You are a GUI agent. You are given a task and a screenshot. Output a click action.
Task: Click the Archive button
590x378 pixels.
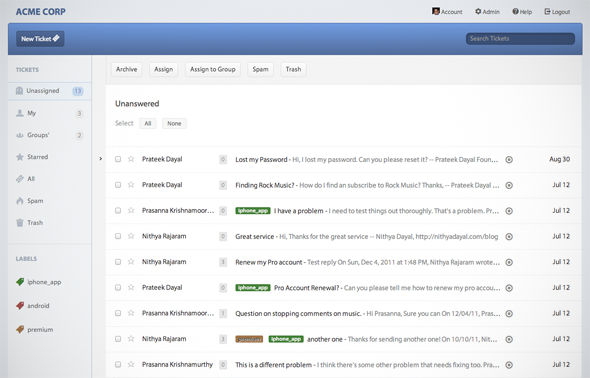point(126,69)
